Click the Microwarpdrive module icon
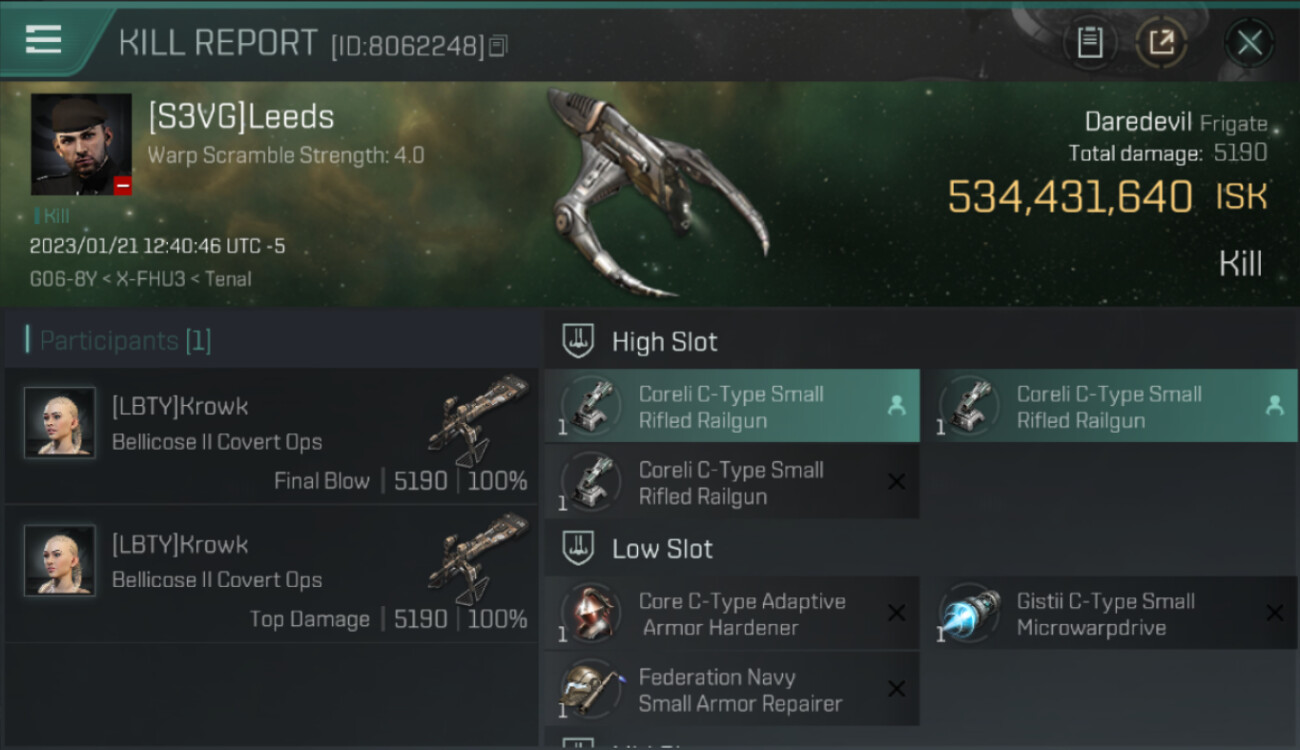Image resolution: width=1300 pixels, height=750 pixels. tap(971, 614)
